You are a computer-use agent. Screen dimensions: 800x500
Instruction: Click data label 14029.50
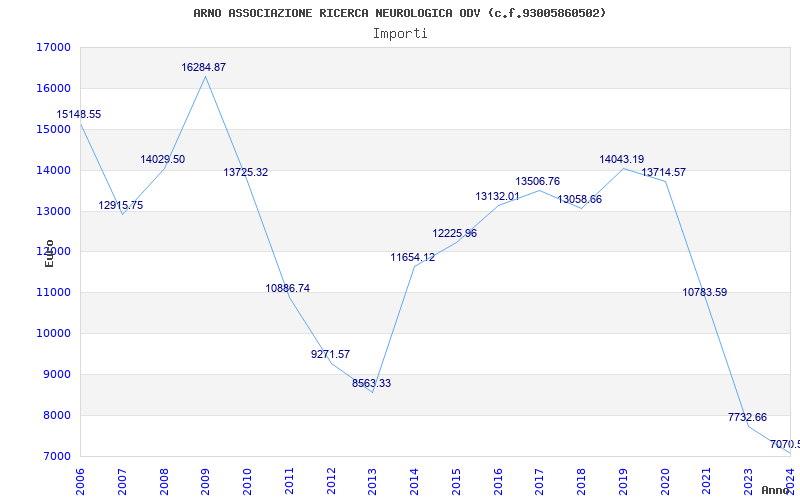coord(163,159)
